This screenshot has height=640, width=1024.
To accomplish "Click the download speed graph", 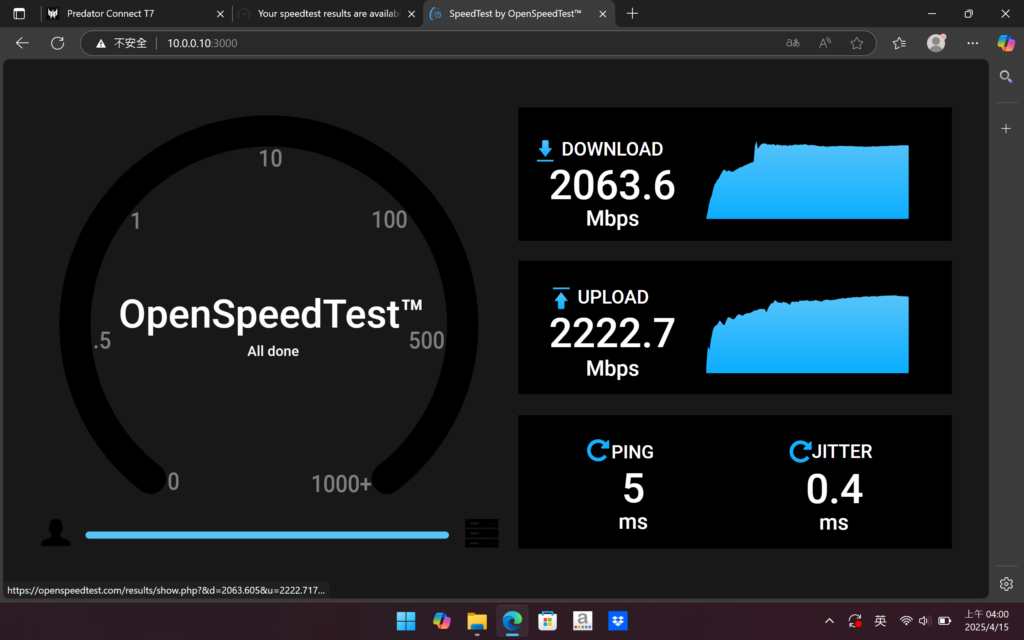I will pyautogui.click(x=807, y=180).
